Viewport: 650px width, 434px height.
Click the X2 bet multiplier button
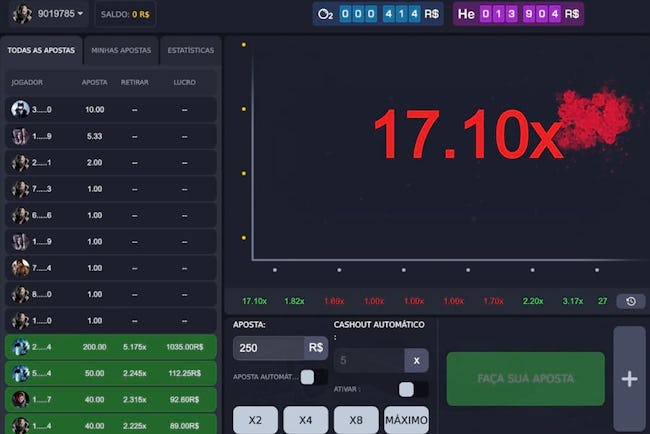(255, 420)
